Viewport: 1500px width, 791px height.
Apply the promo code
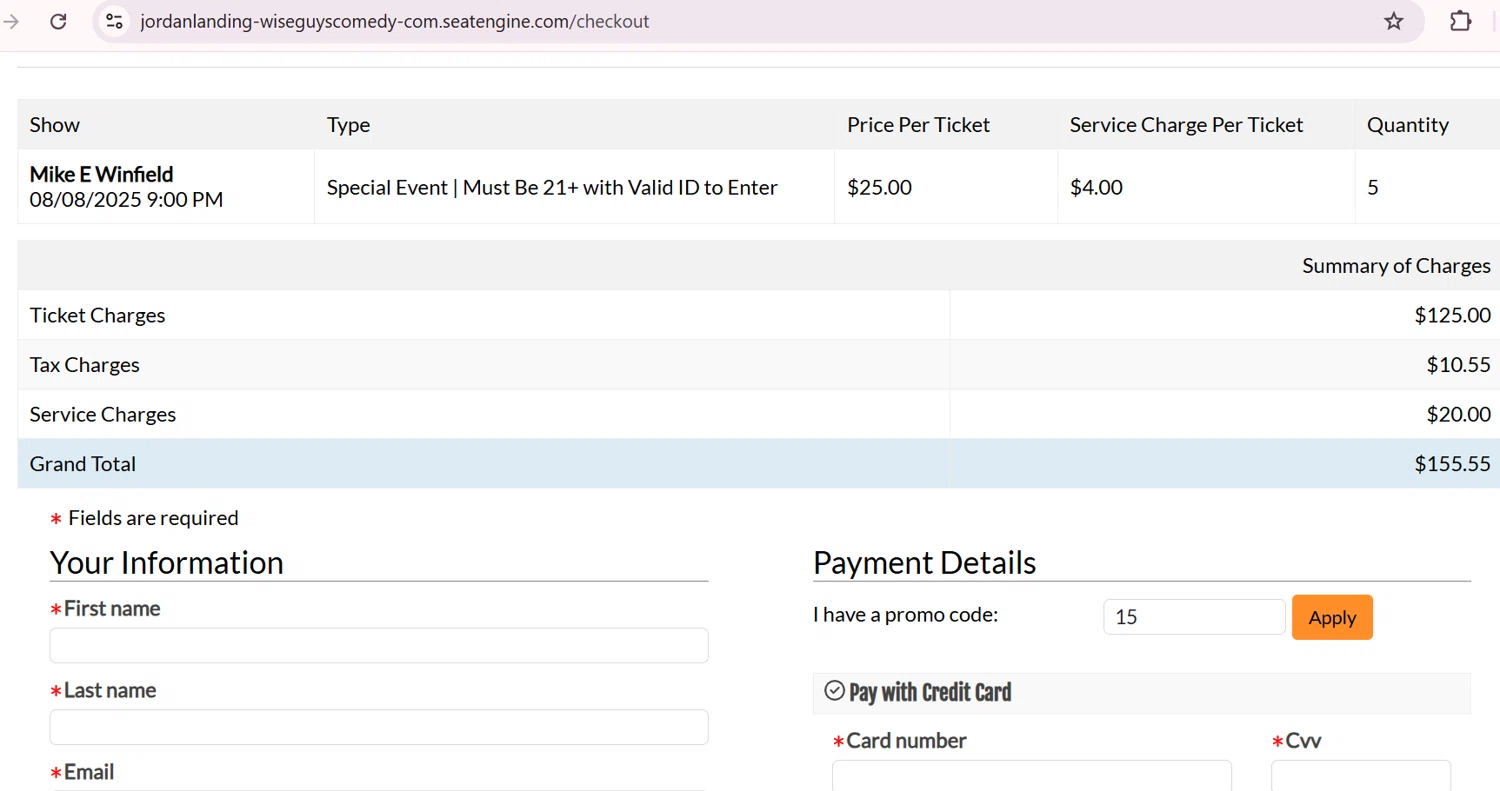pos(1332,617)
